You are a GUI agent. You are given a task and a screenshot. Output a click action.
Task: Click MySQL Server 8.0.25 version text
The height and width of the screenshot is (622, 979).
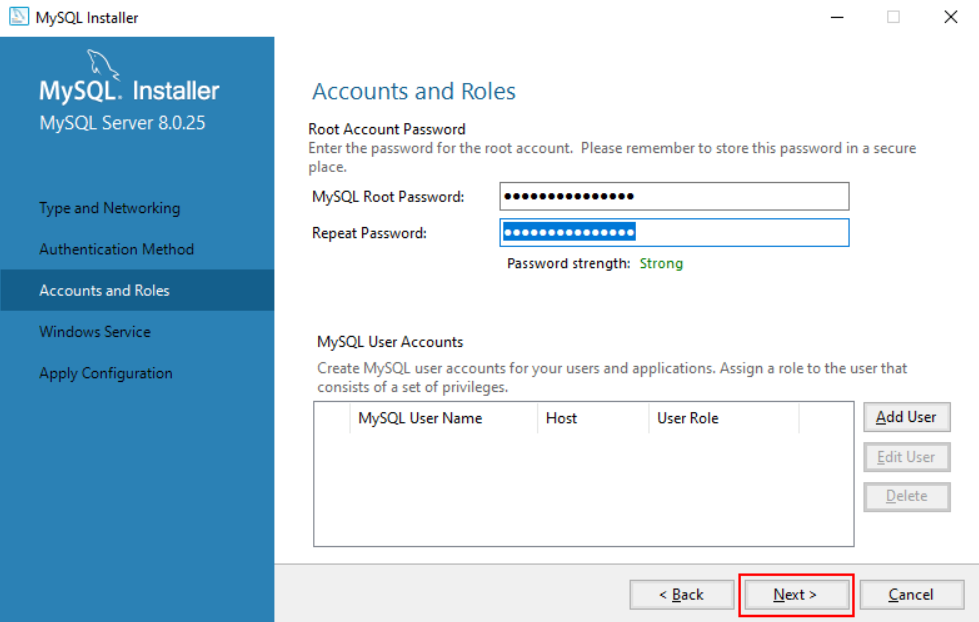coord(122,123)
